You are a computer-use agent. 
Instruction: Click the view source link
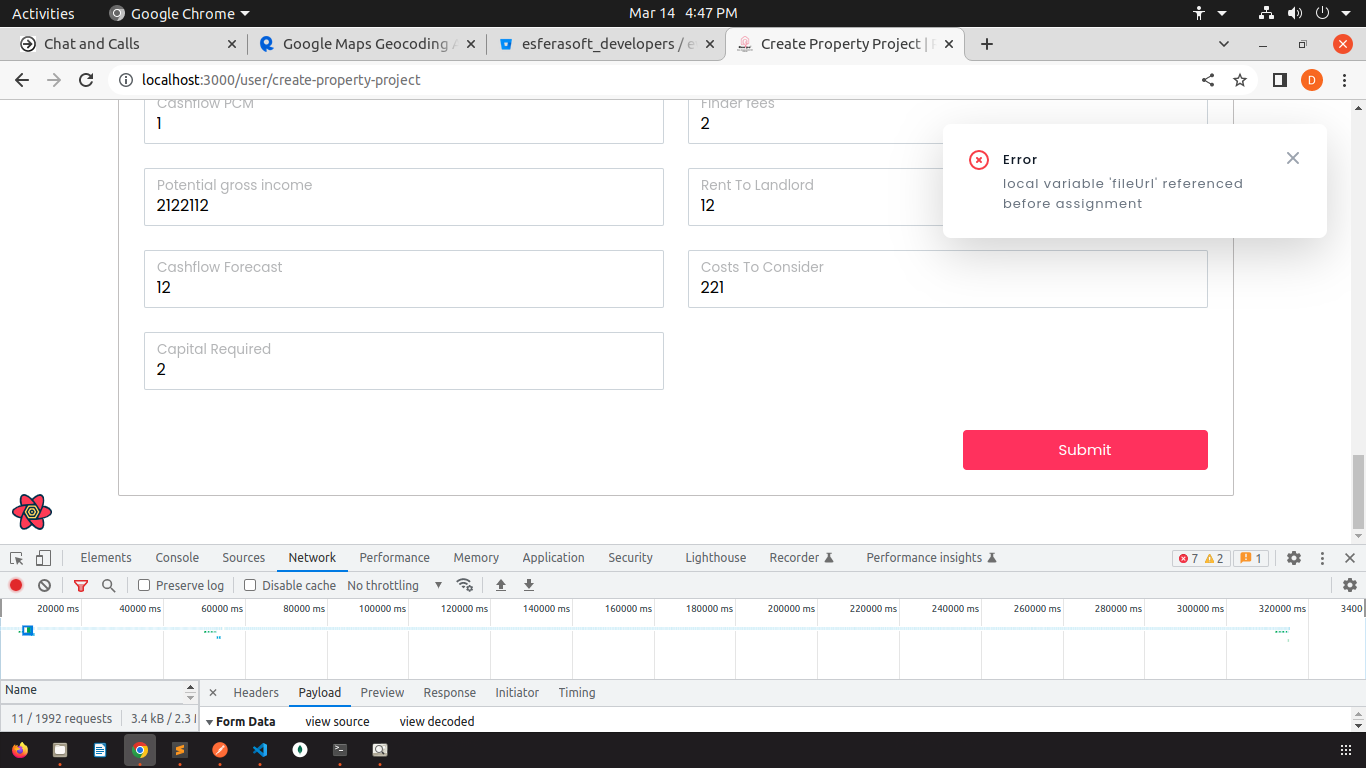(337, 722)
